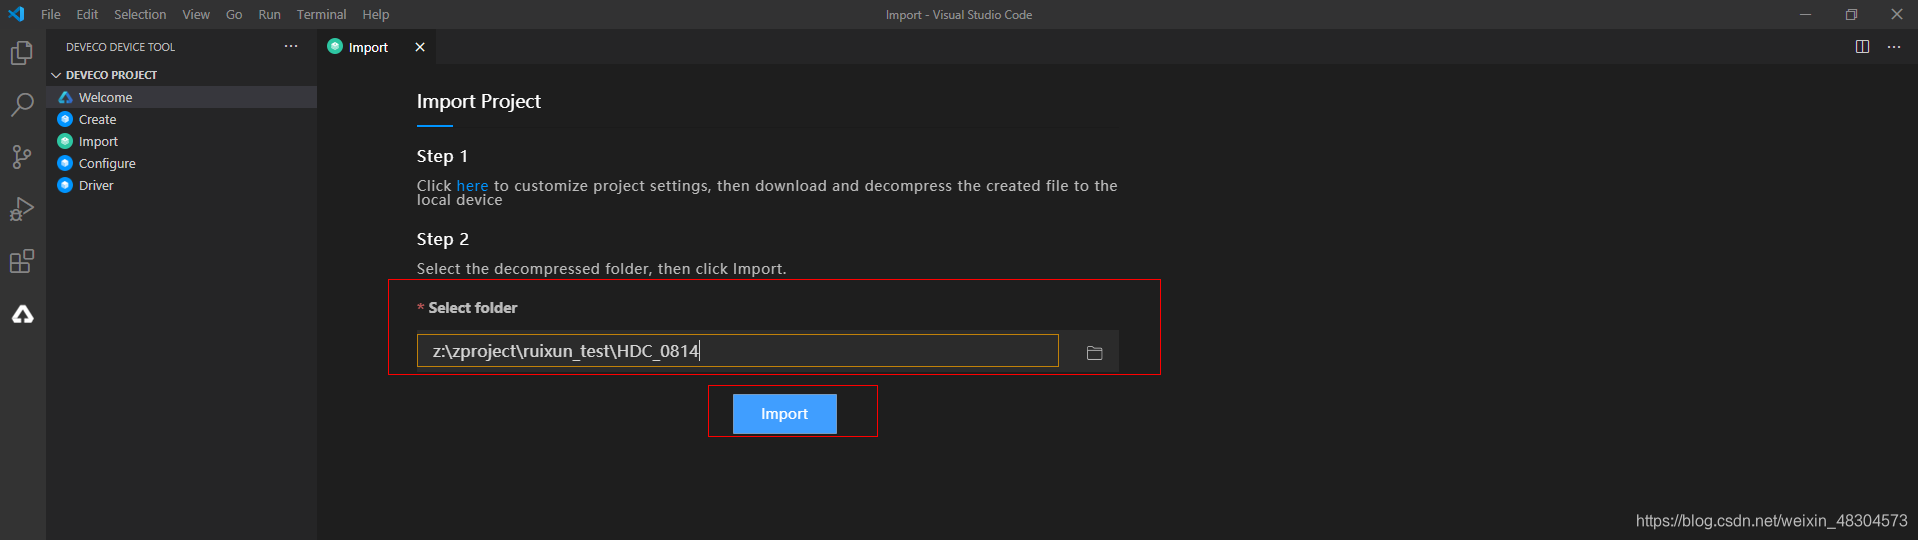Close the Import tab
Image resolution: width=1918 pixels, height=540 pixels.
(x=420, y=47)
